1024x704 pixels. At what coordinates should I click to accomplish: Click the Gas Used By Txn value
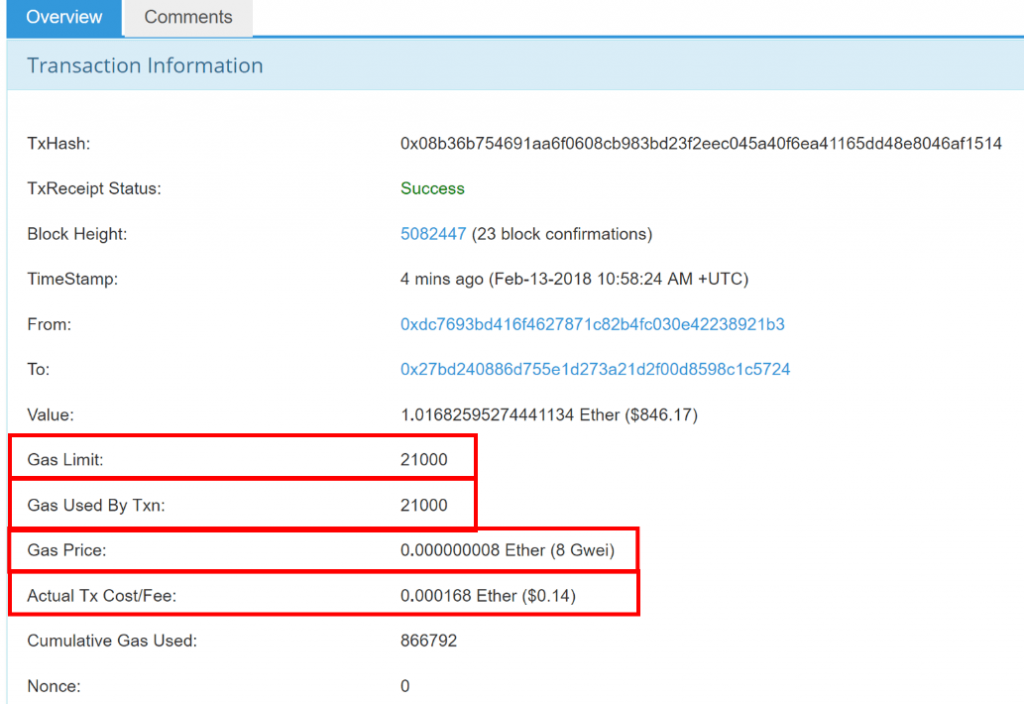(x=424, y=505)
